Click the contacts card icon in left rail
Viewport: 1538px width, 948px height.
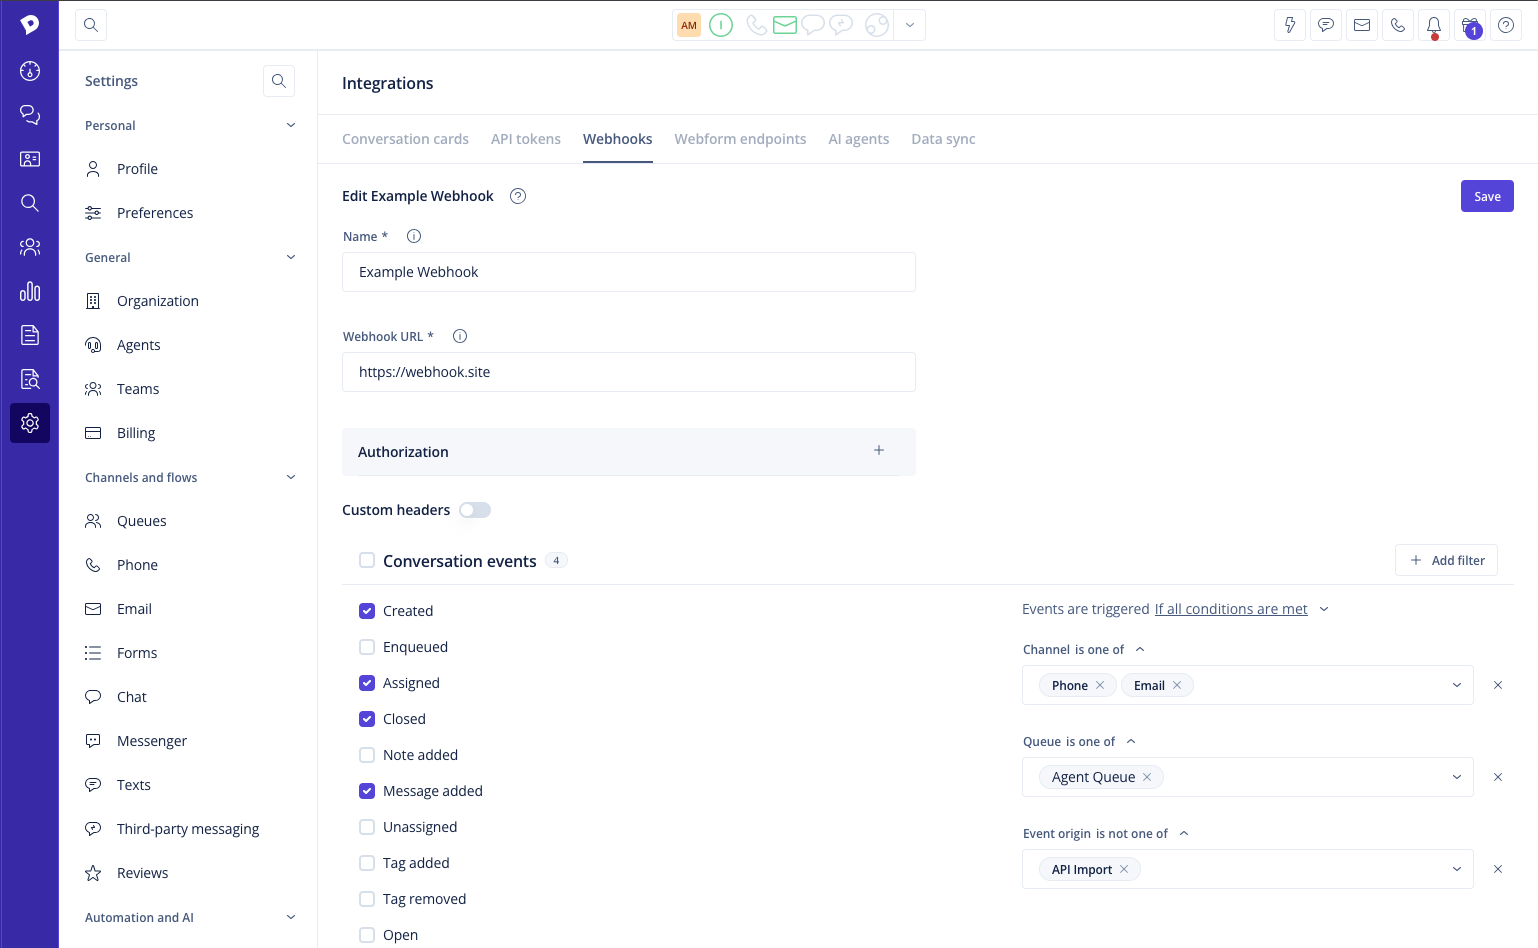(x=30, y=159)
